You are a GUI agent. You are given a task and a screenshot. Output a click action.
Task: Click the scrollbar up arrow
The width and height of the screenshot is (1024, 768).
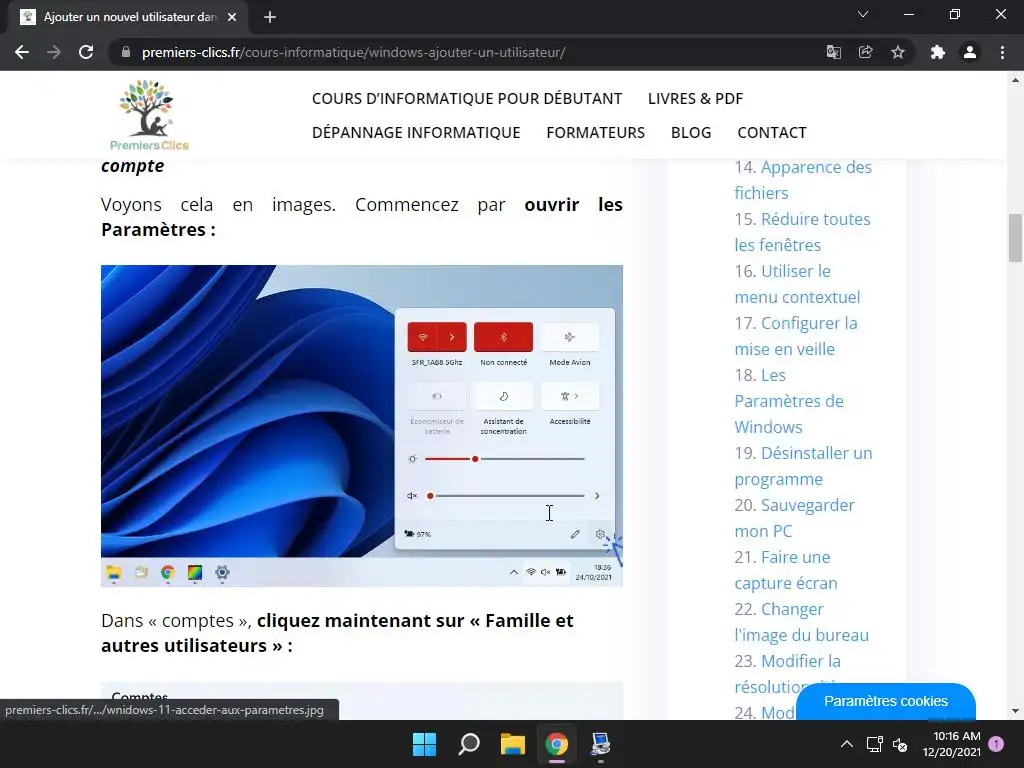click(x=1016, y=80)
